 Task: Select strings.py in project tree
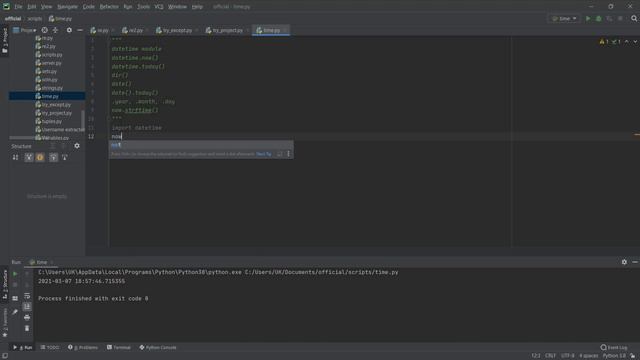(x=49, y=88)
